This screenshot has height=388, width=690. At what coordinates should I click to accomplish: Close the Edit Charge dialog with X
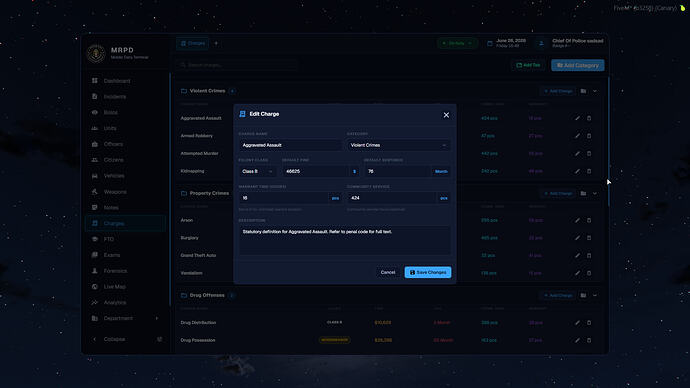point(446,115)
